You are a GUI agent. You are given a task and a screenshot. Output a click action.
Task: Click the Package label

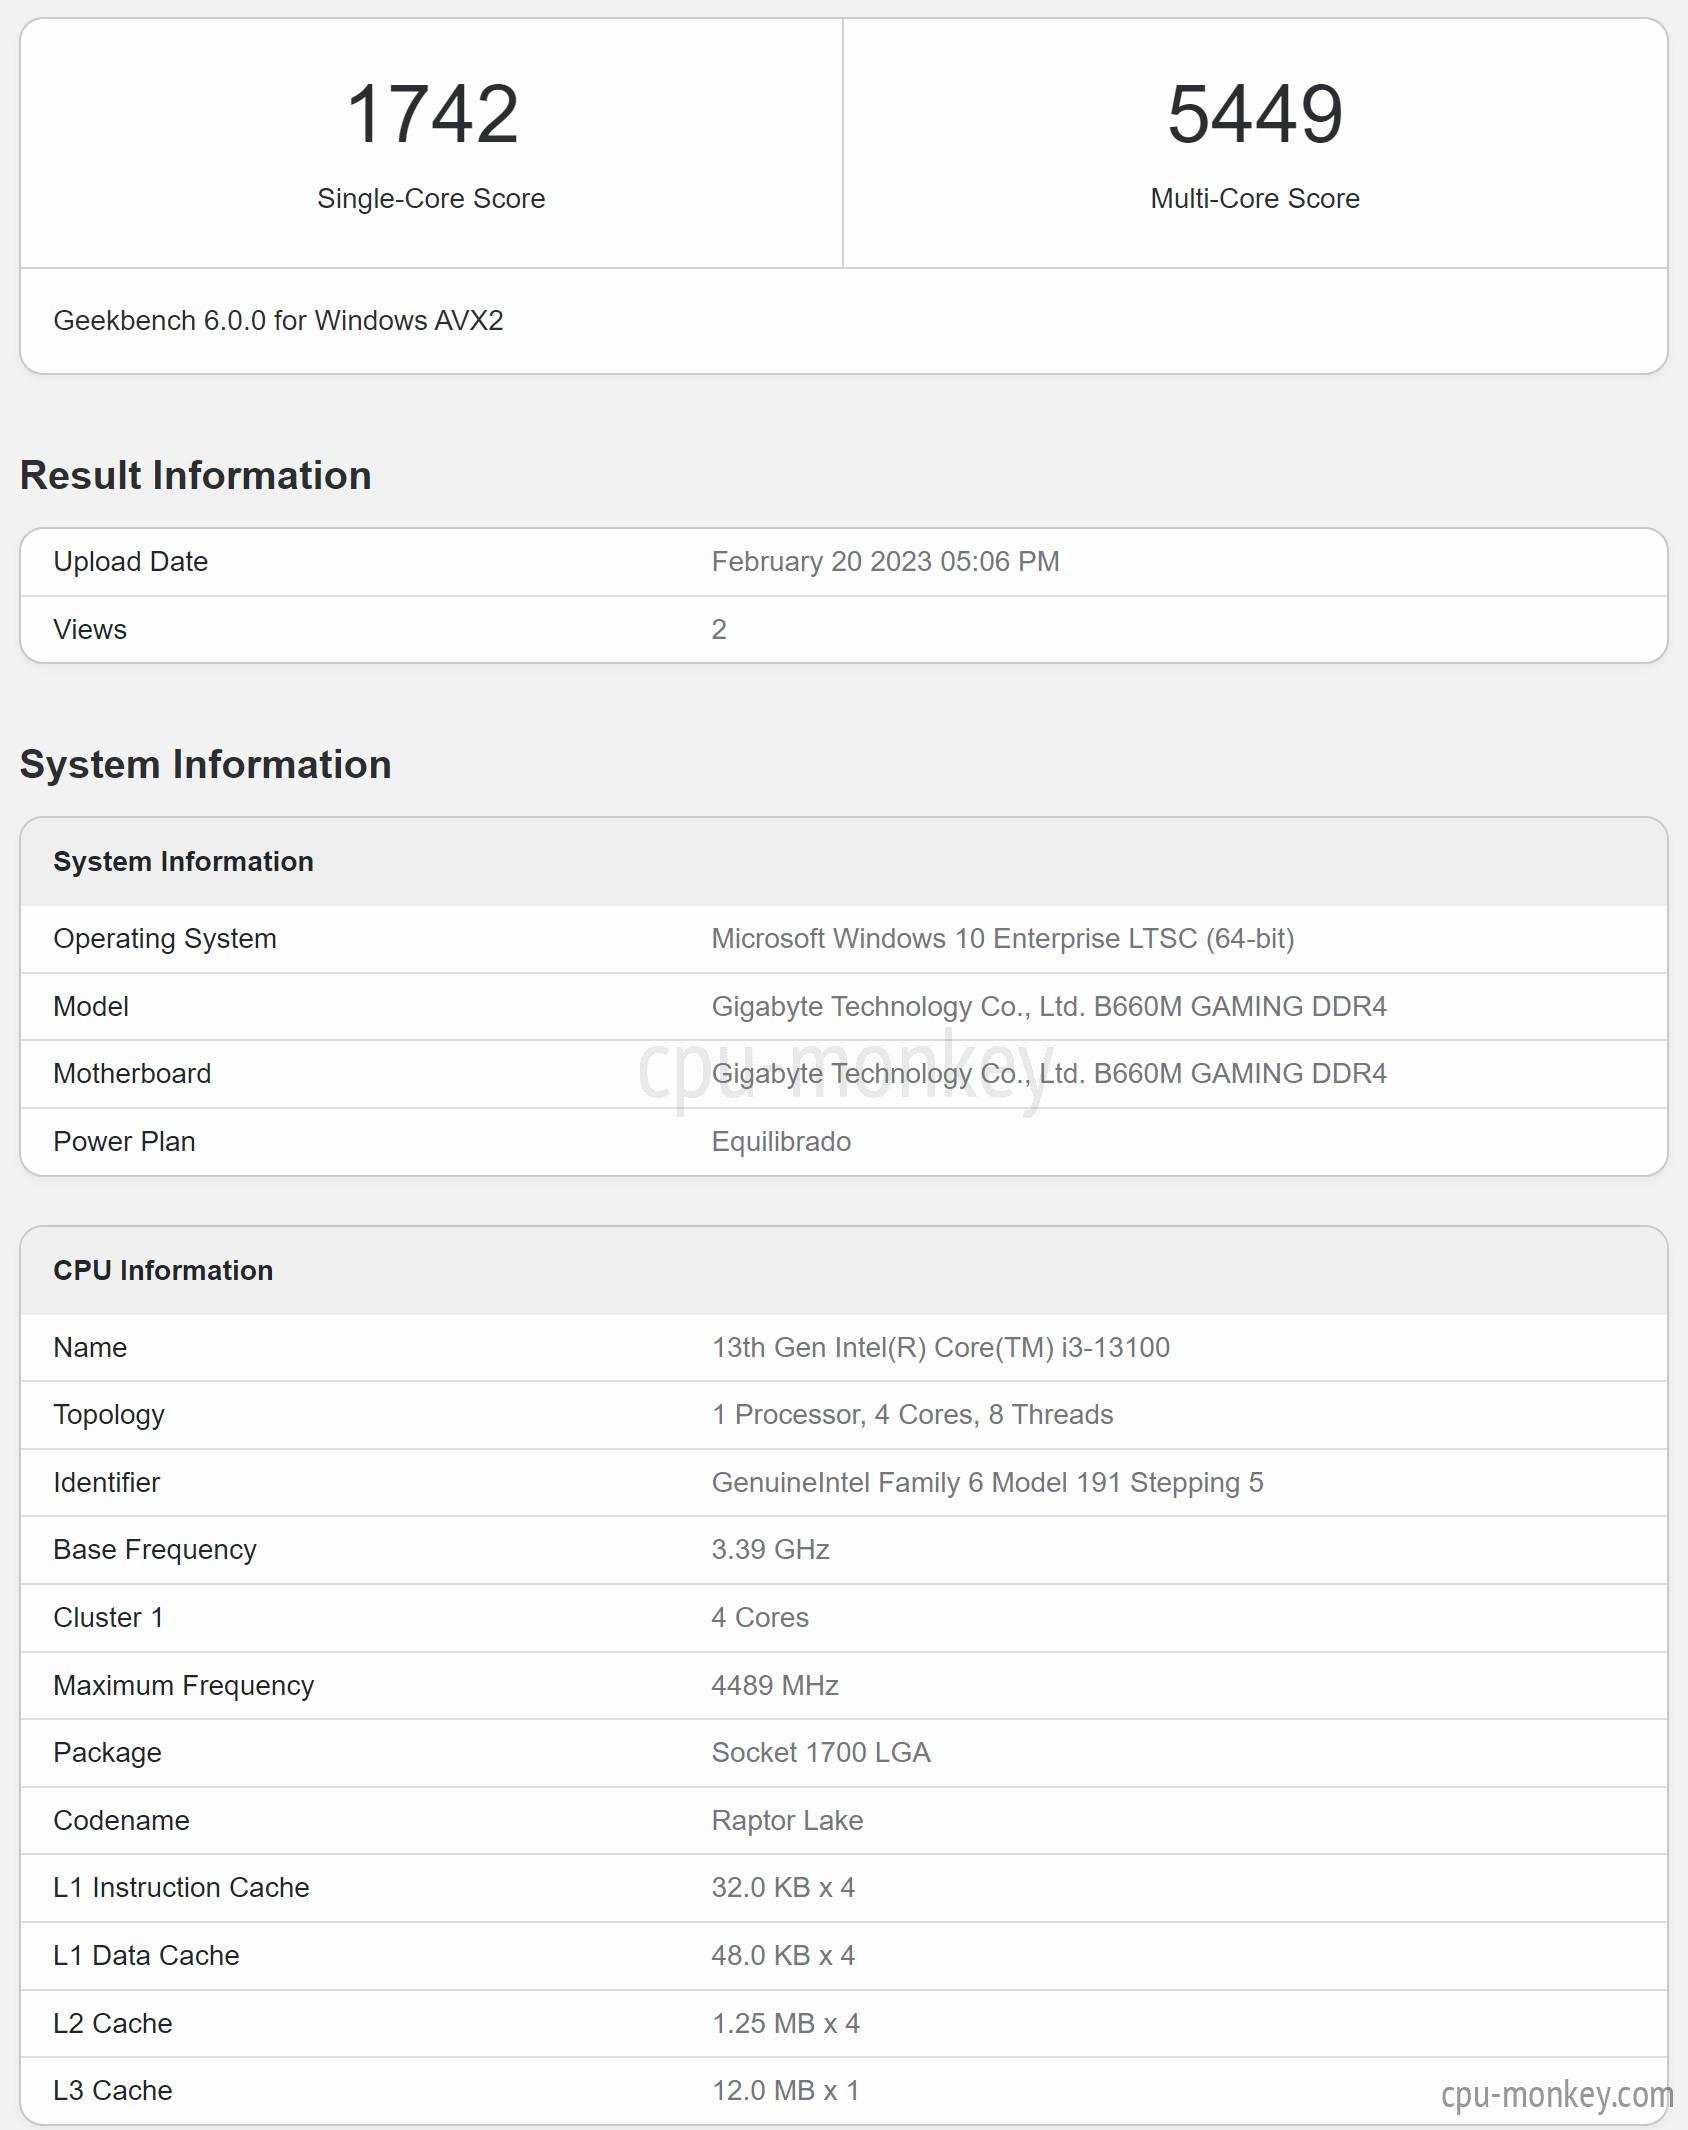107,1753
